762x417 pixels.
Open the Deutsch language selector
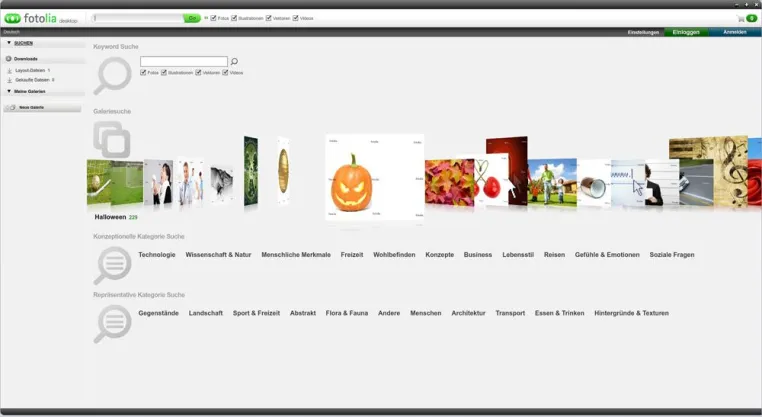[x=12, y=32]
